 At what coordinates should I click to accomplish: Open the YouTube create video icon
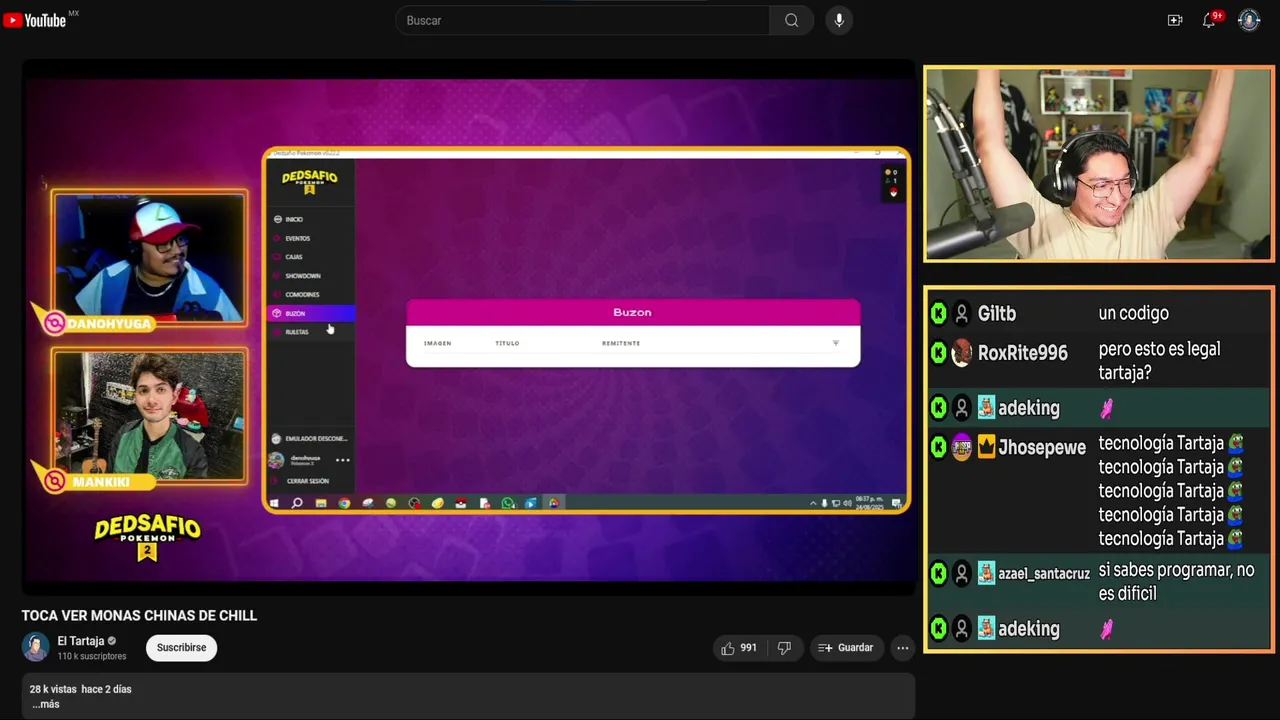[1175, 20]
